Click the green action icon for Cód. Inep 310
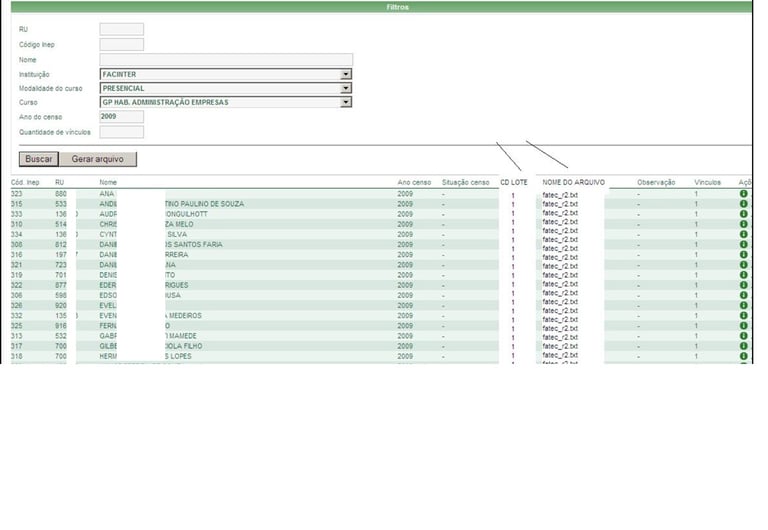Viewport: 768px width, 530px height. coord(744,224)
